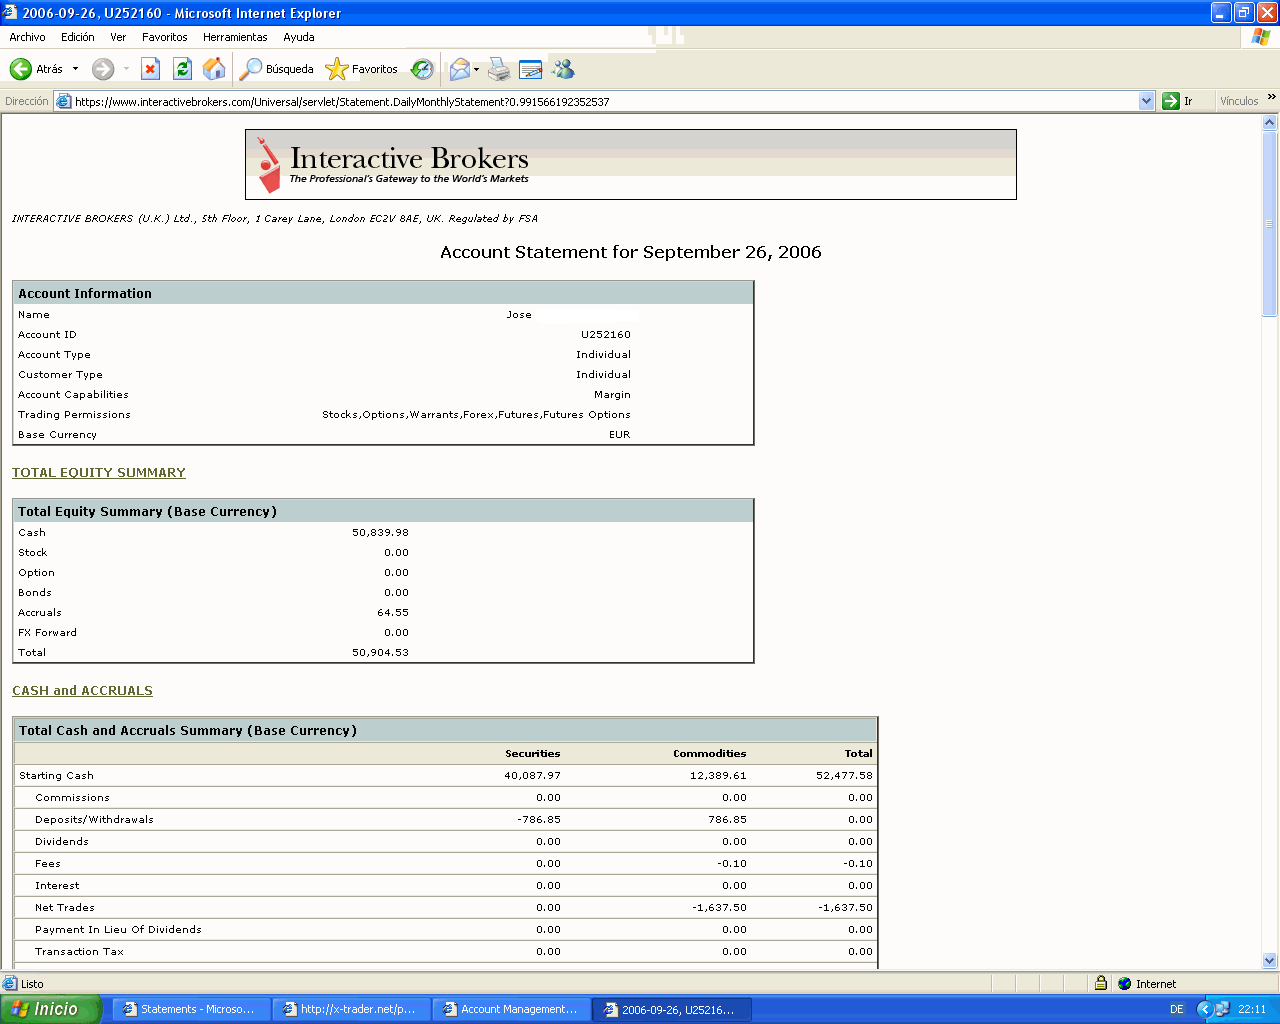Click the Starting Cash total 52,477.58

[x=844, y=776]
